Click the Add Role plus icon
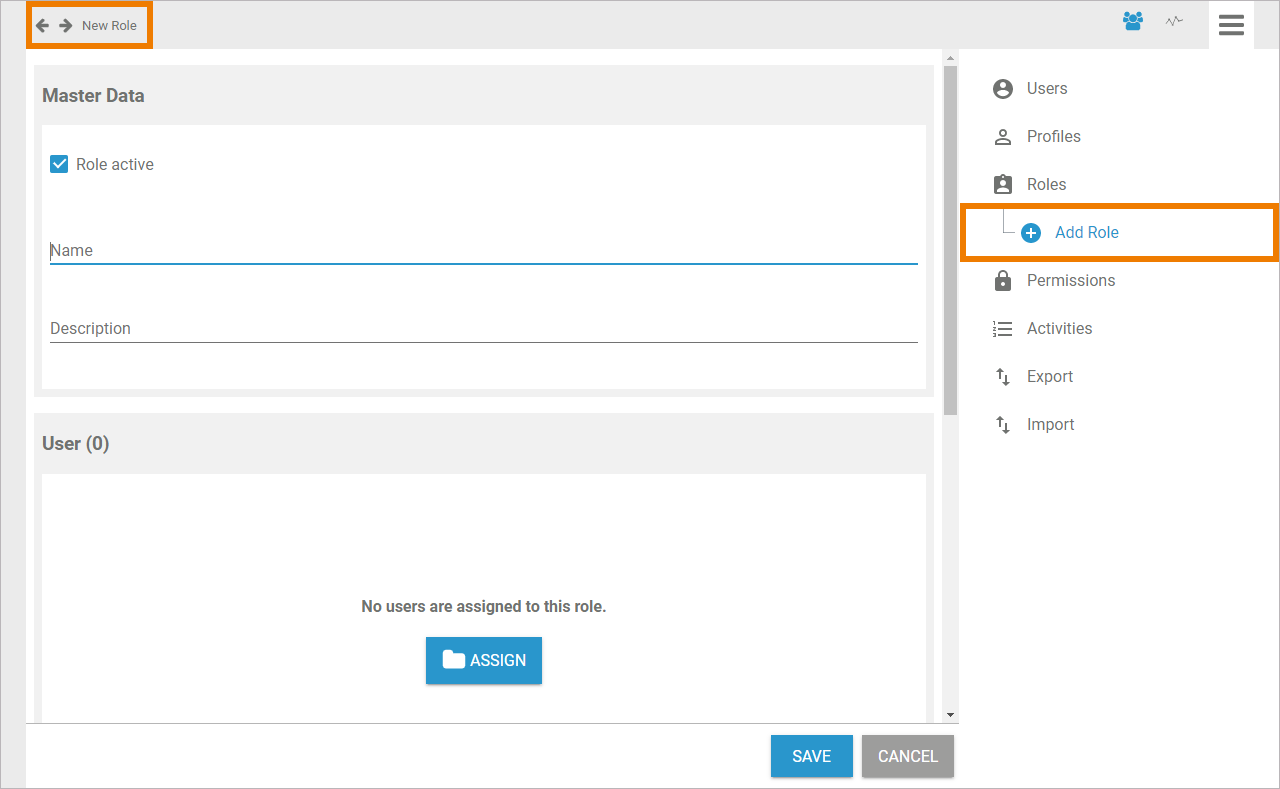1280x789 pixels. pos(1031,233)
